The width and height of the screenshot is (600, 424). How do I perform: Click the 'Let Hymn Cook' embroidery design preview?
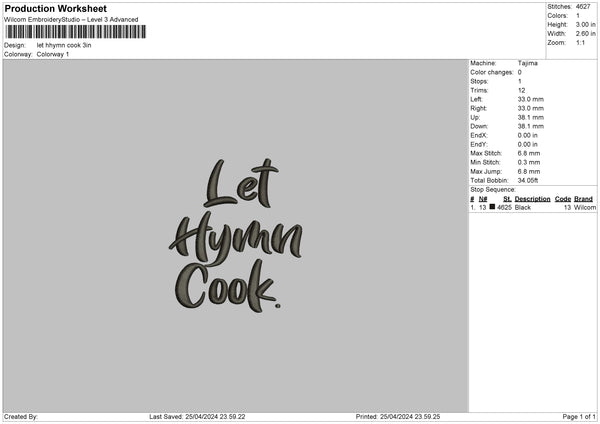(236, 235)
